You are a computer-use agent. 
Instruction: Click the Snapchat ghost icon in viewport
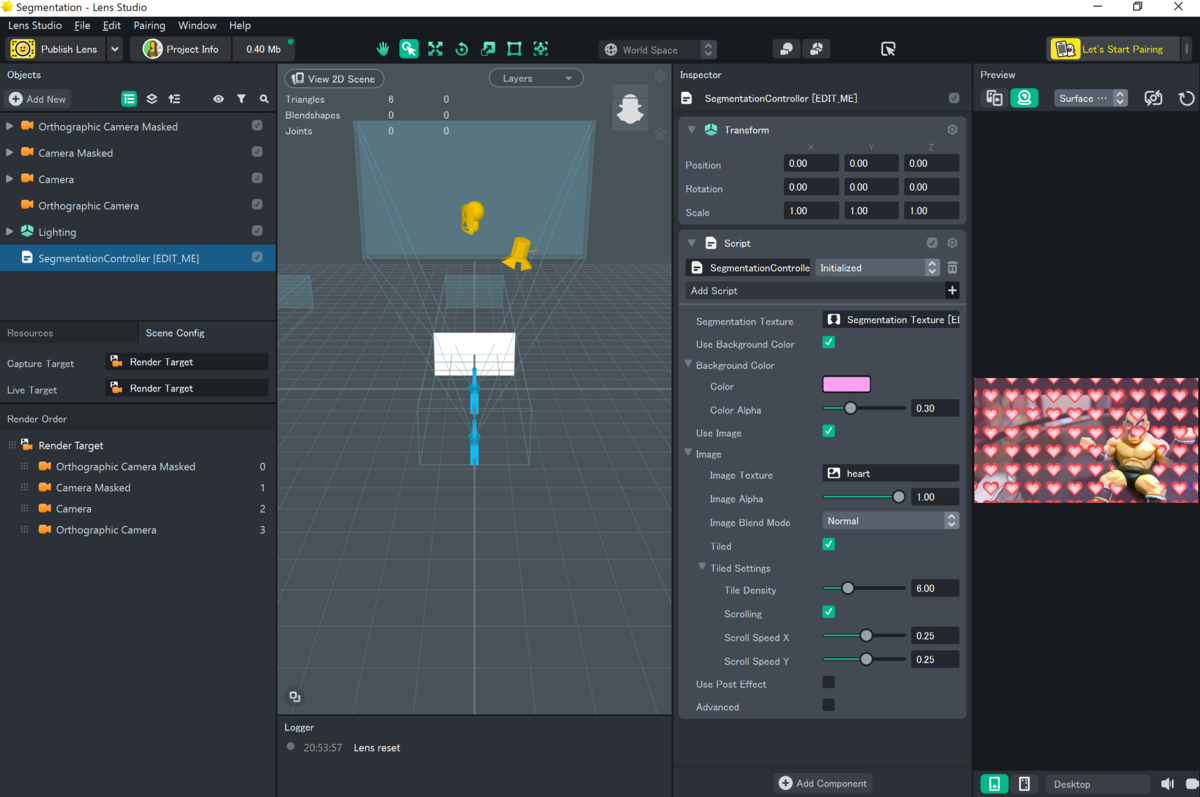click(x=630, y=107)
